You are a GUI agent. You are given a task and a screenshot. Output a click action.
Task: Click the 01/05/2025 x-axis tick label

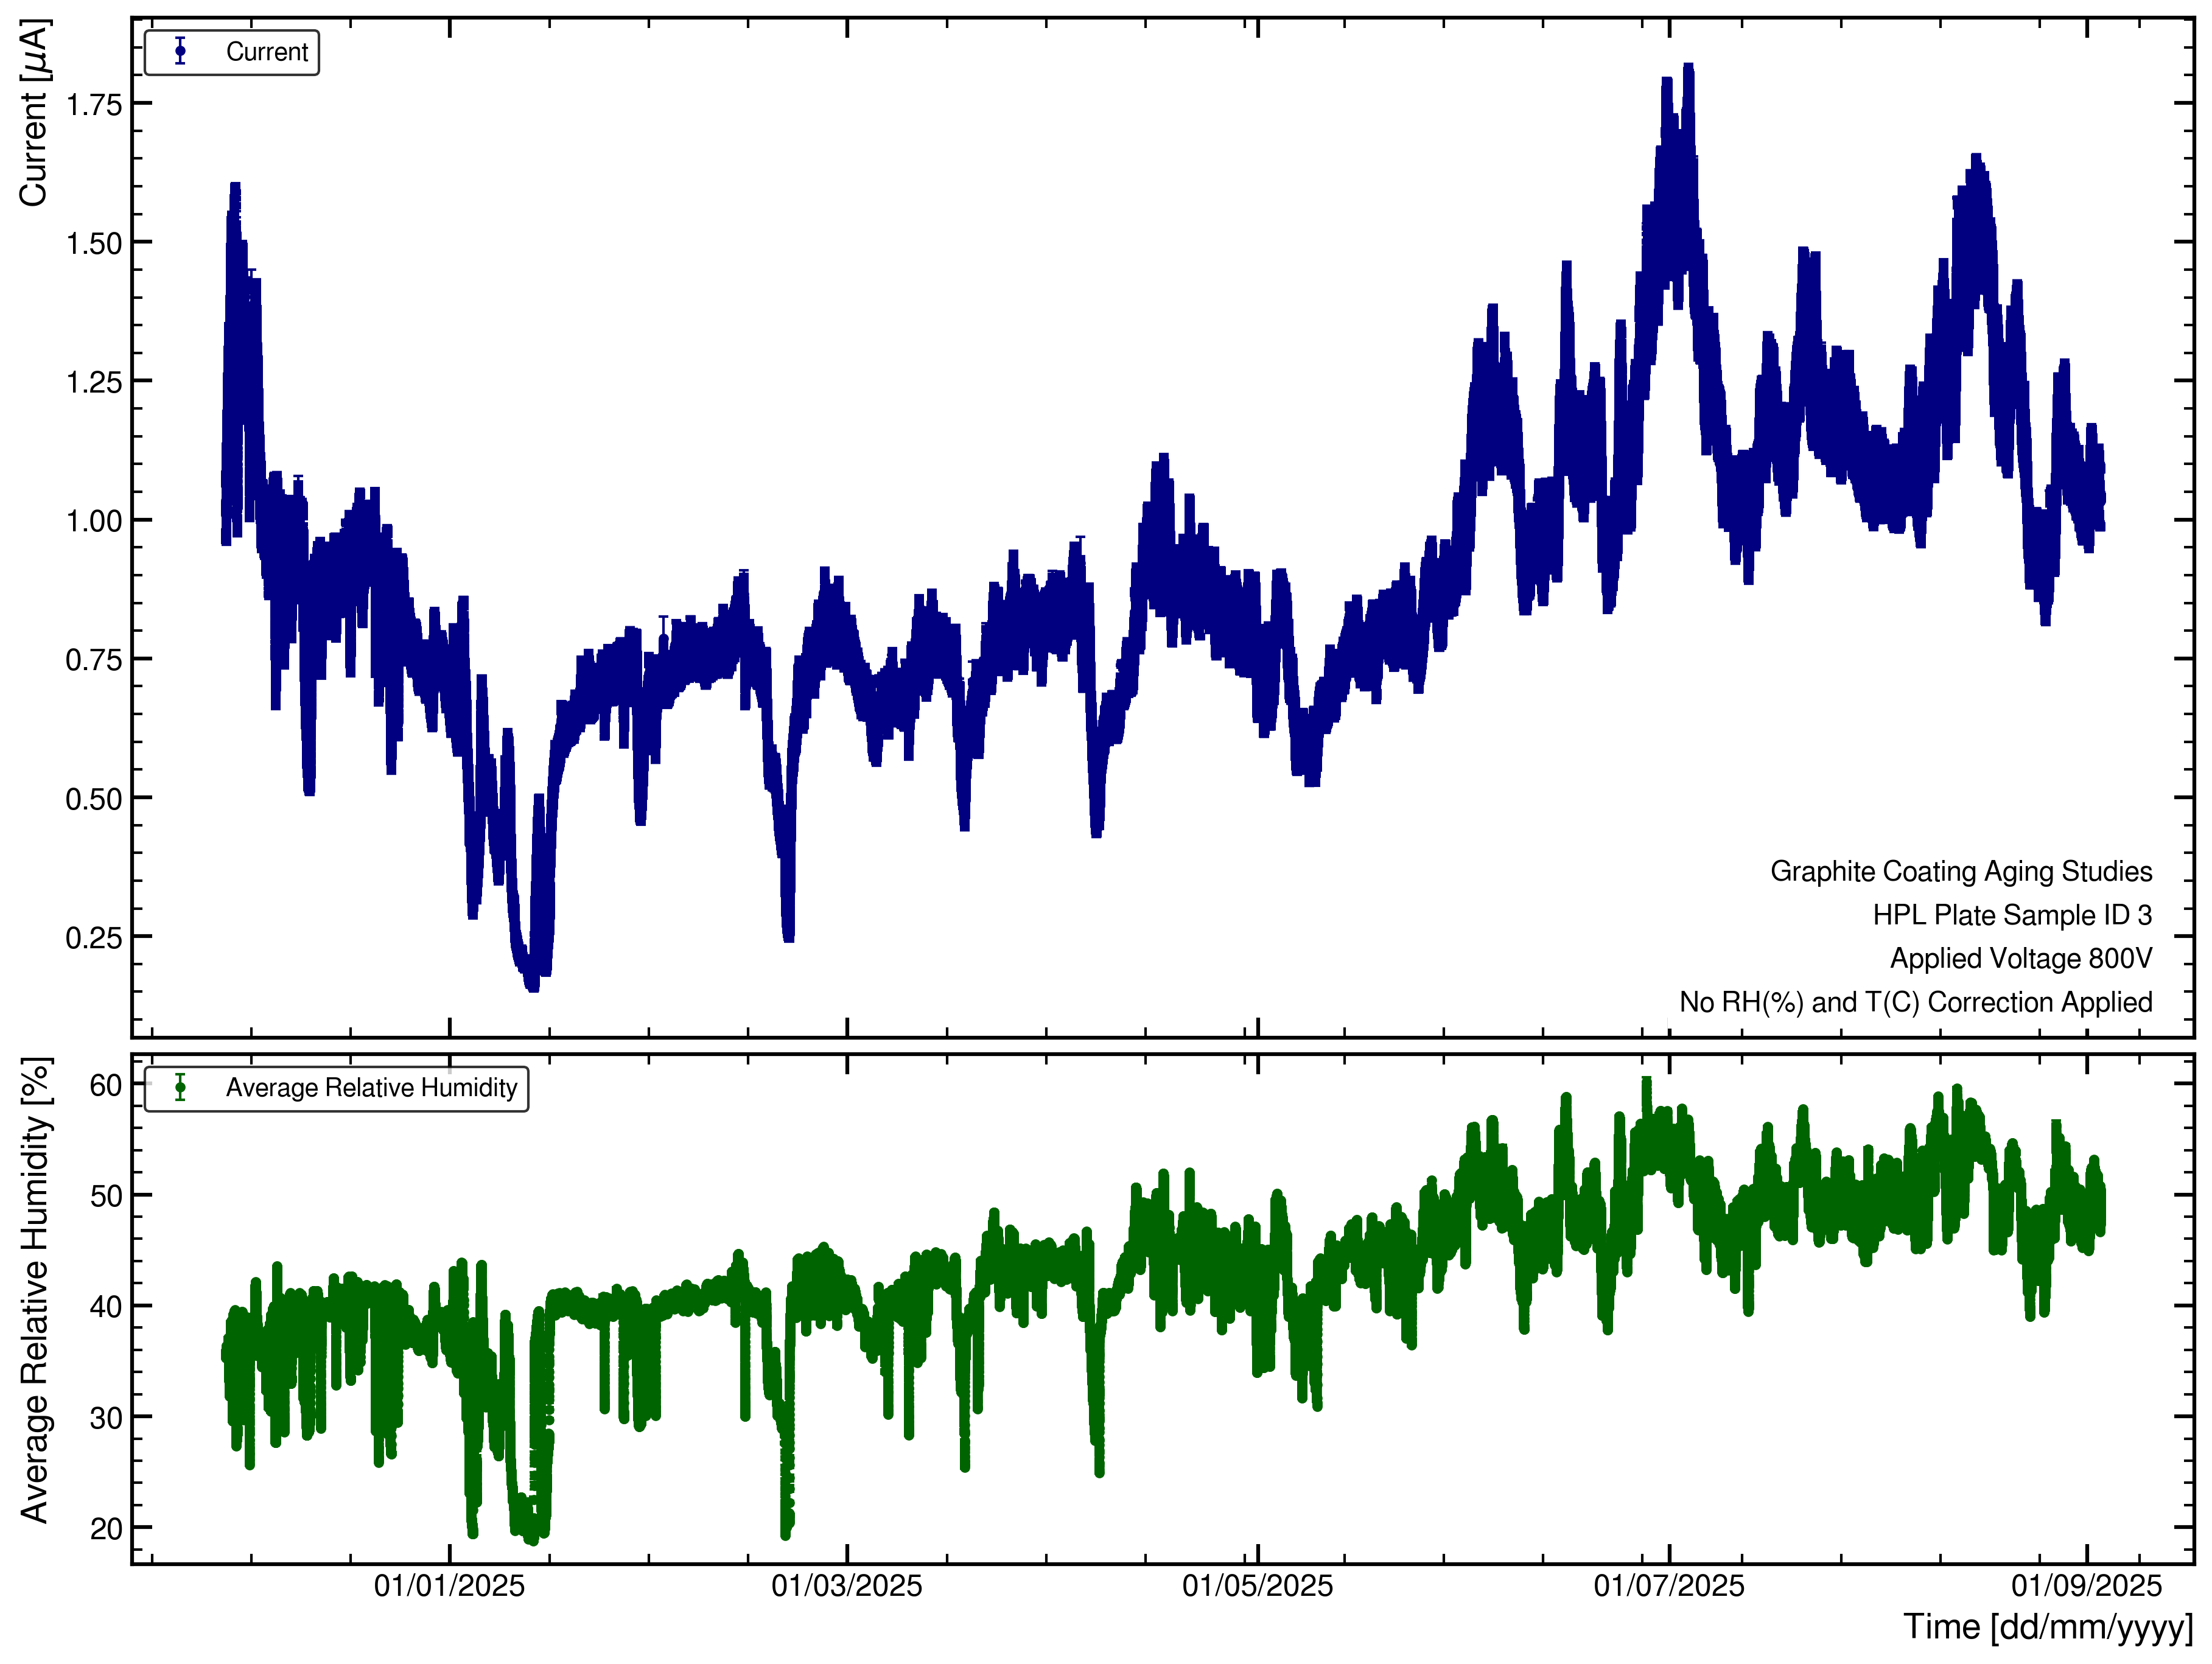(x=1257, y=1586)
